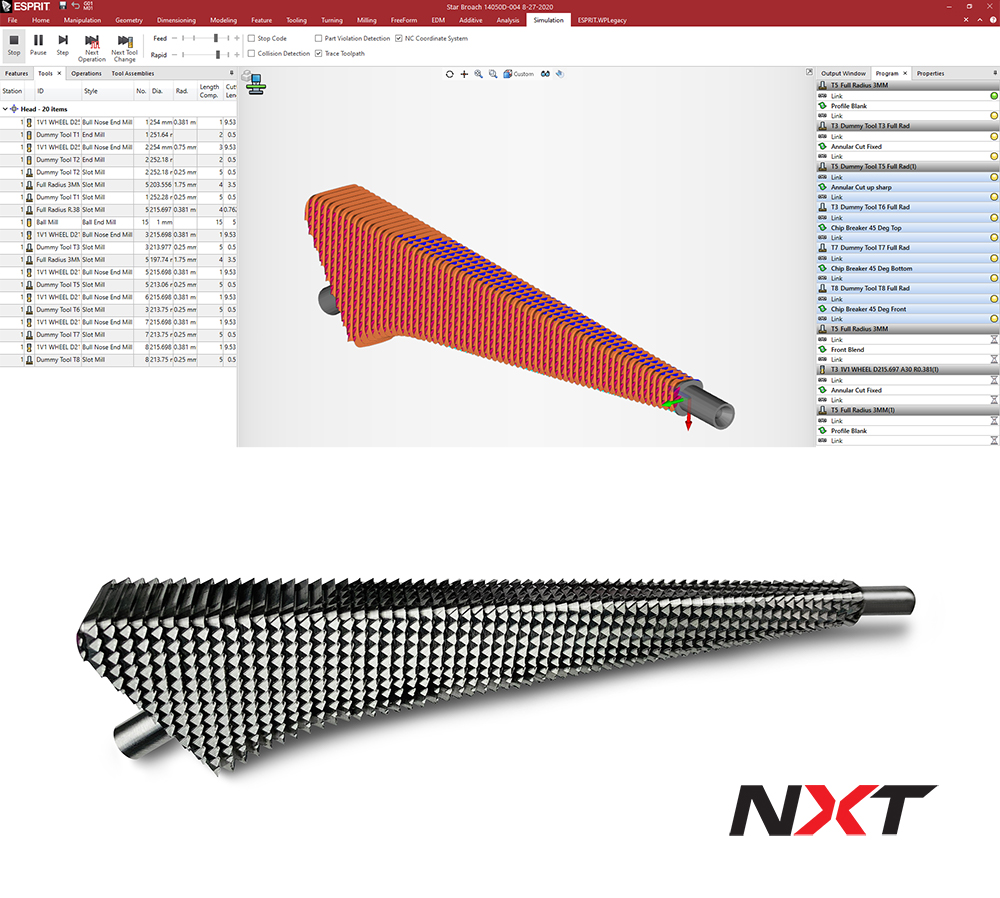Select the Dummy Tool T8 row

pos(119,360)
